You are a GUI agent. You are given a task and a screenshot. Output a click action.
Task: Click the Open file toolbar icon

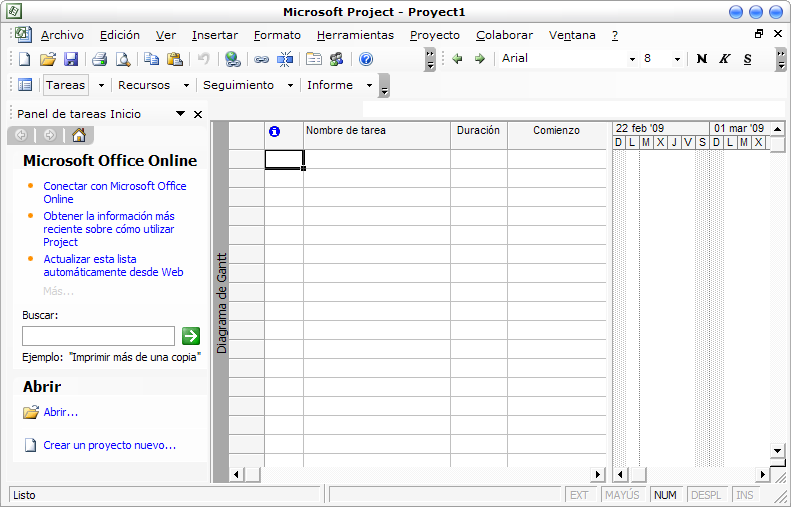click(x=47, y=59)
